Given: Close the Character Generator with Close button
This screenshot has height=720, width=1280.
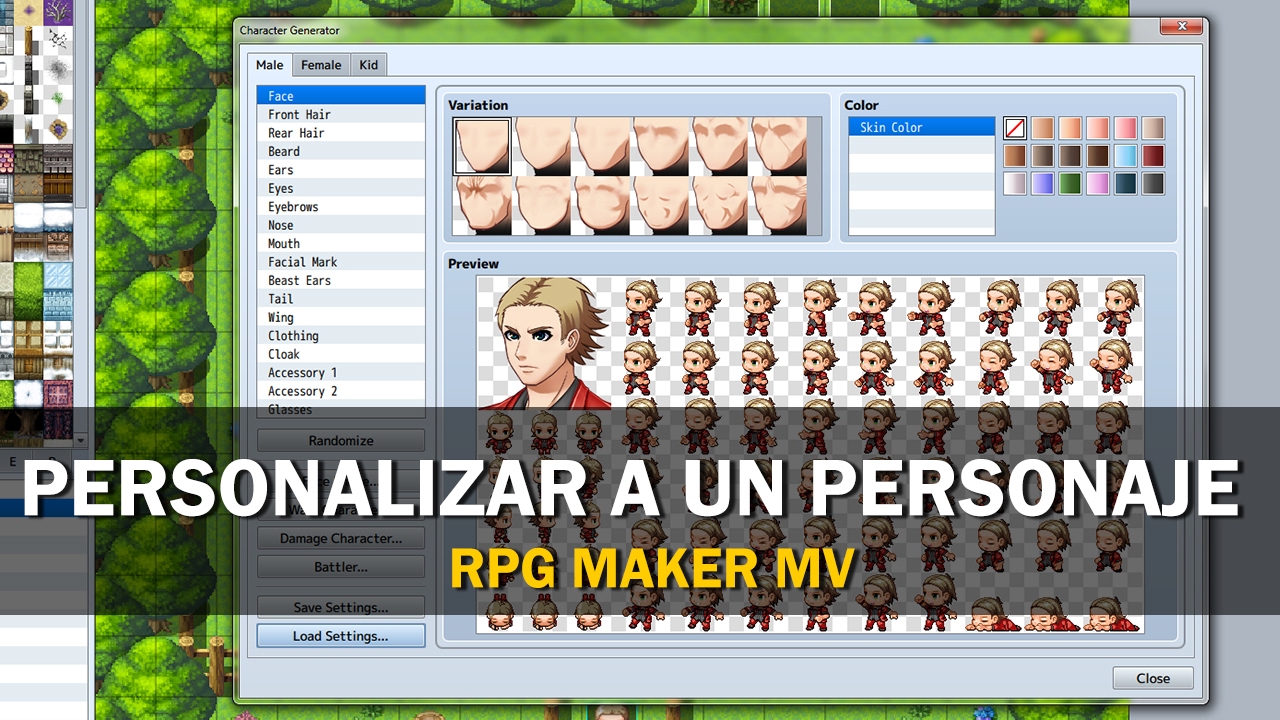Looking at the screenshot, I should pos(1153,678).
